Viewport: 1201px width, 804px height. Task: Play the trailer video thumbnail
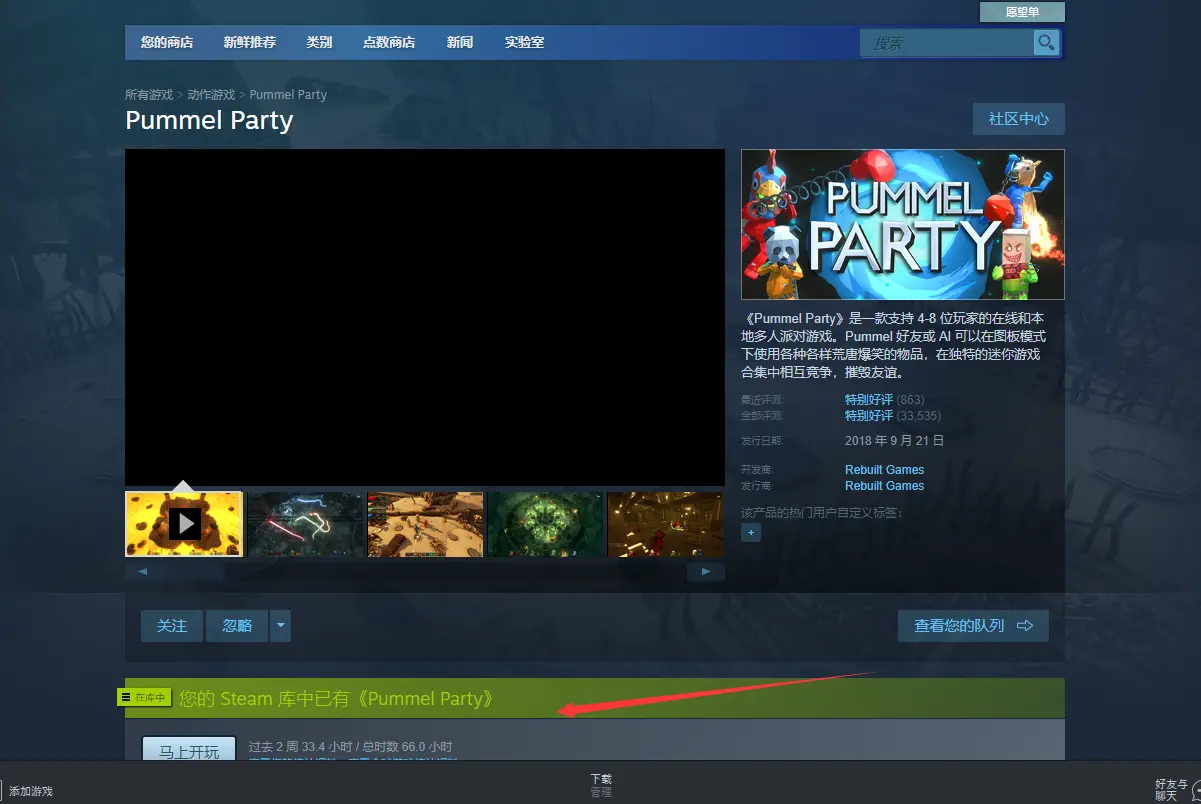(x=184, y=524)
